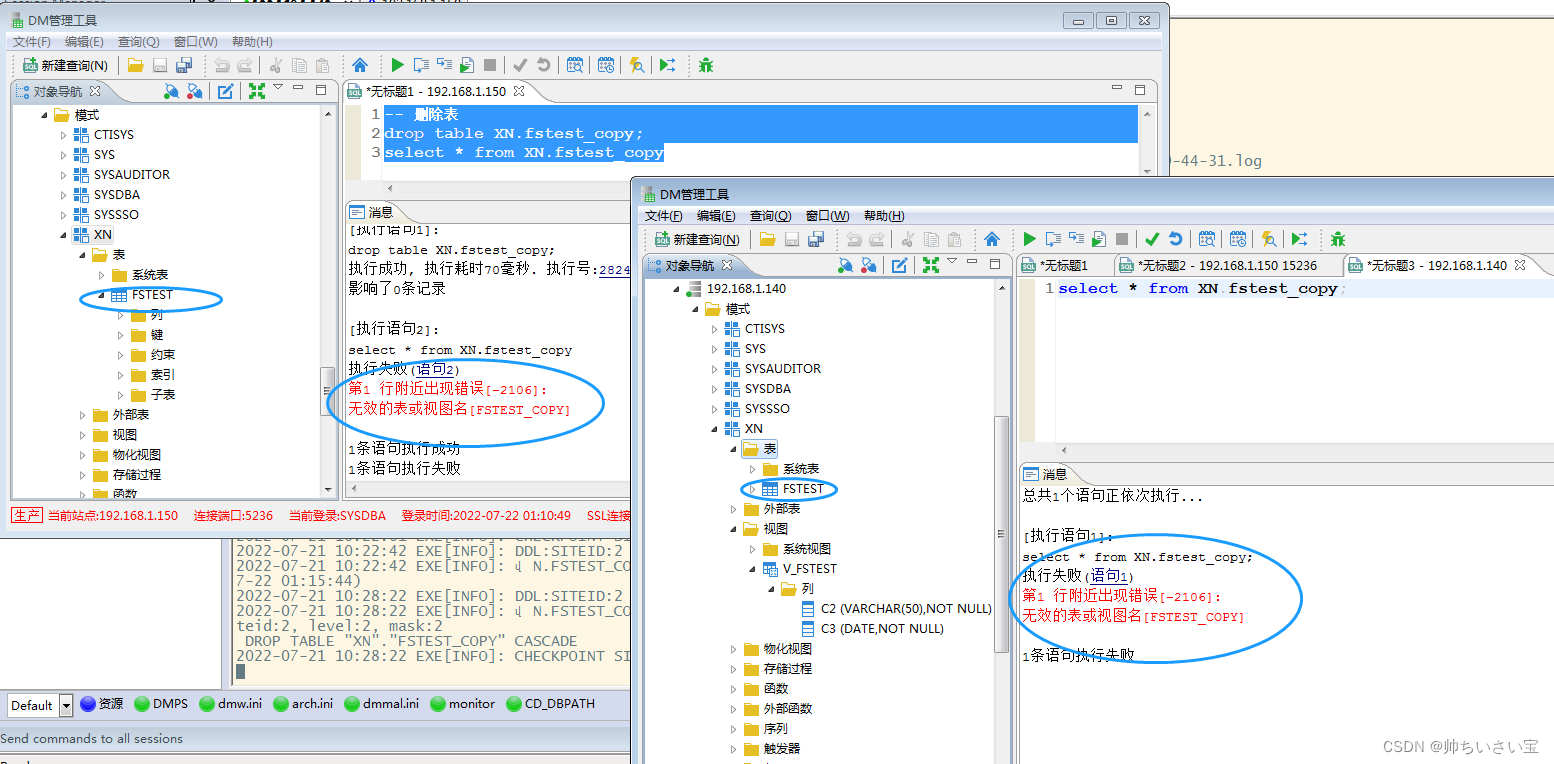1554x764 pixels.
Task: Collapse the FSTEST table node in the back window
Action: [x=101, y=296]
